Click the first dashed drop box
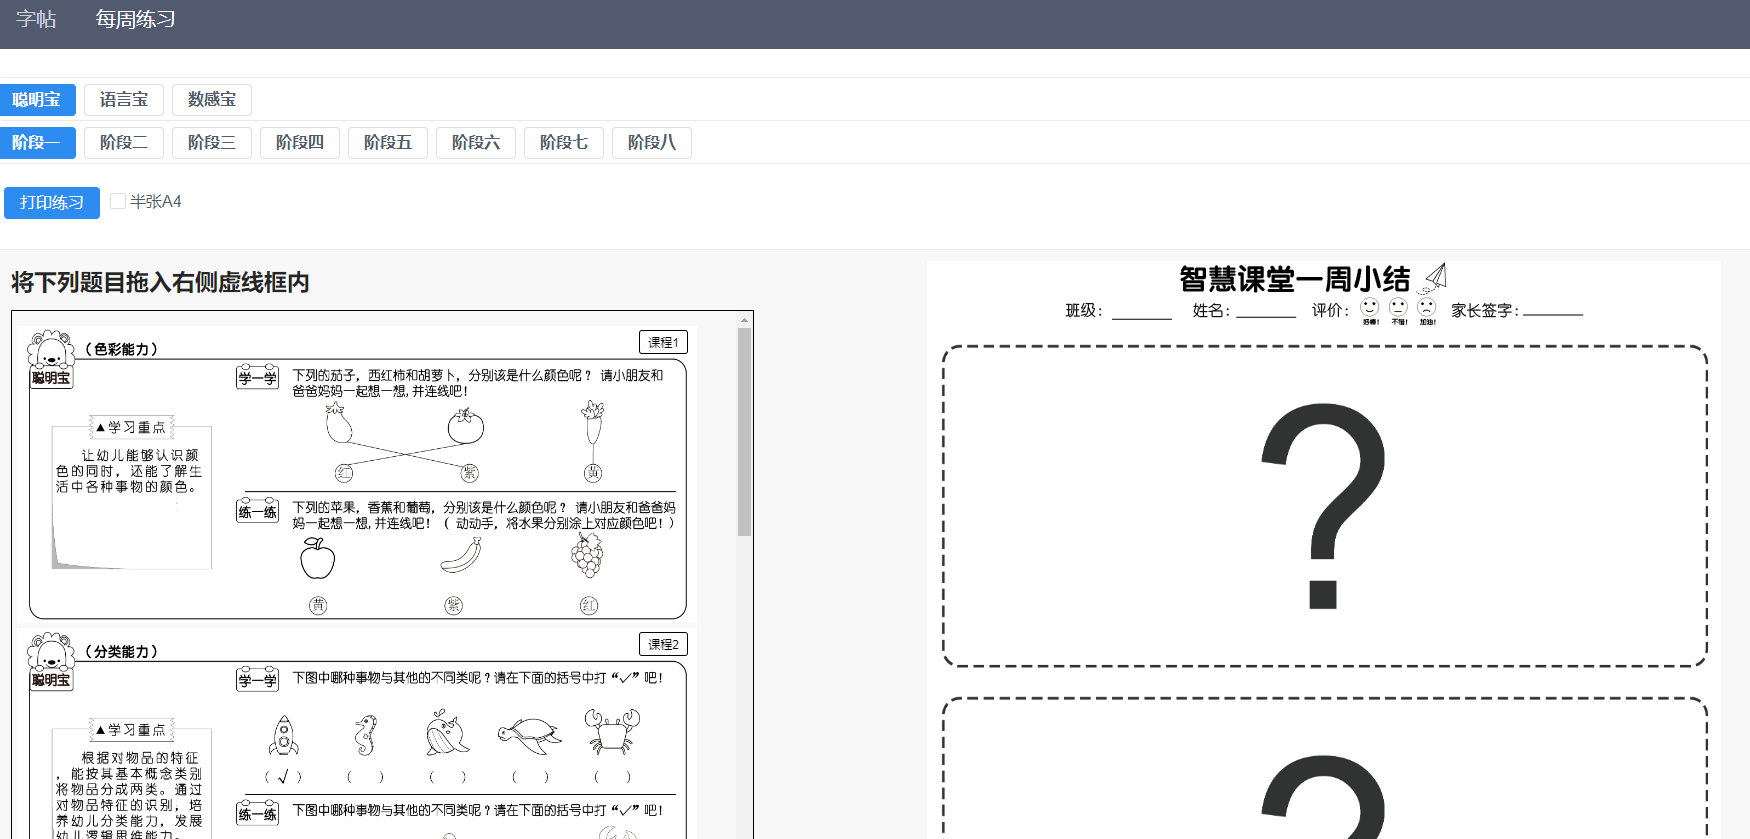Screen dimensions: 1750x839 pyautogui.click(x=1324, y=506)
